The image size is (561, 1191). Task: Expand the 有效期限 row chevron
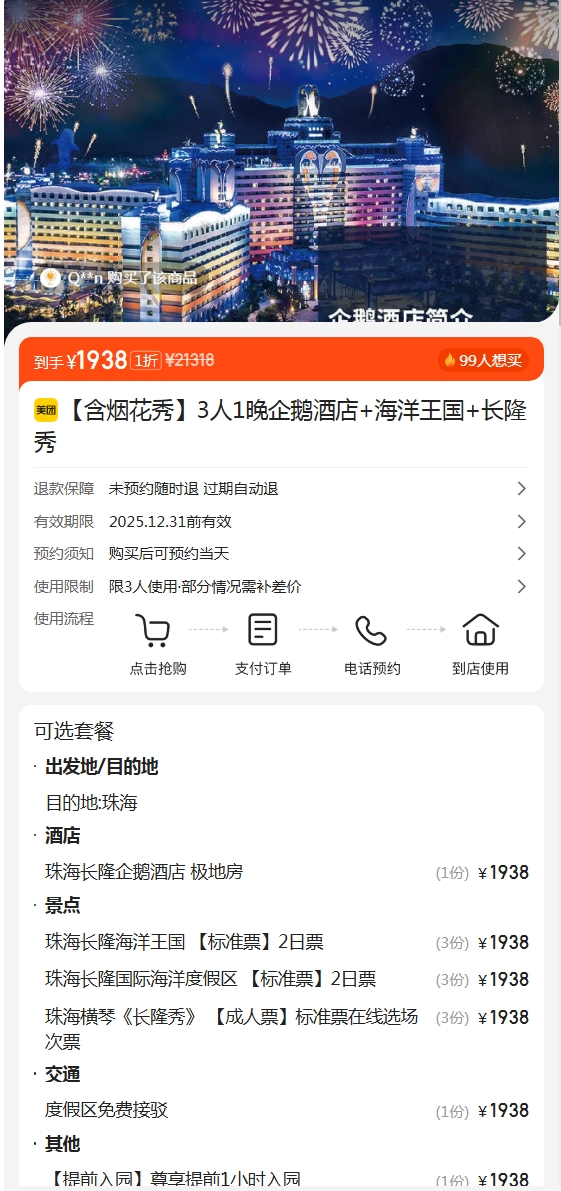pos(522,521)
